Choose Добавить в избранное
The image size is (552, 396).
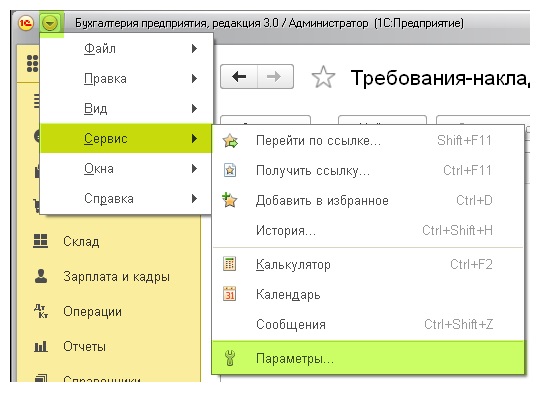point(368,200)
